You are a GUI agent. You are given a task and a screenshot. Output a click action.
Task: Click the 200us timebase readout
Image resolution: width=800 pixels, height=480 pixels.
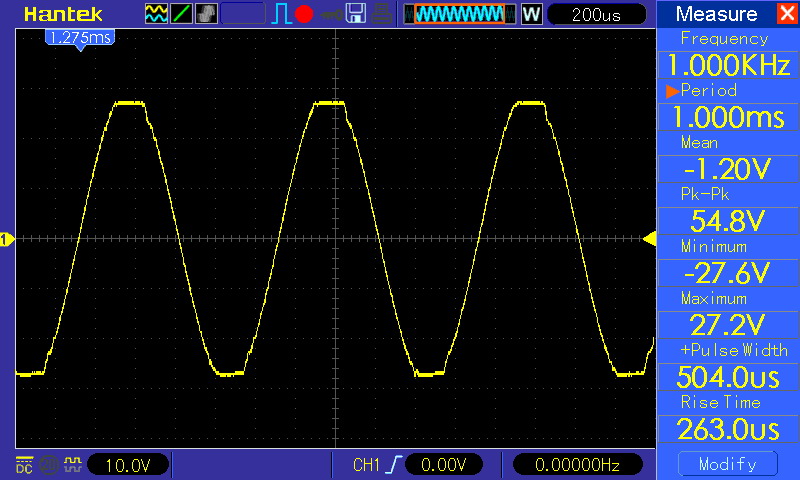(x=596, y=14)
